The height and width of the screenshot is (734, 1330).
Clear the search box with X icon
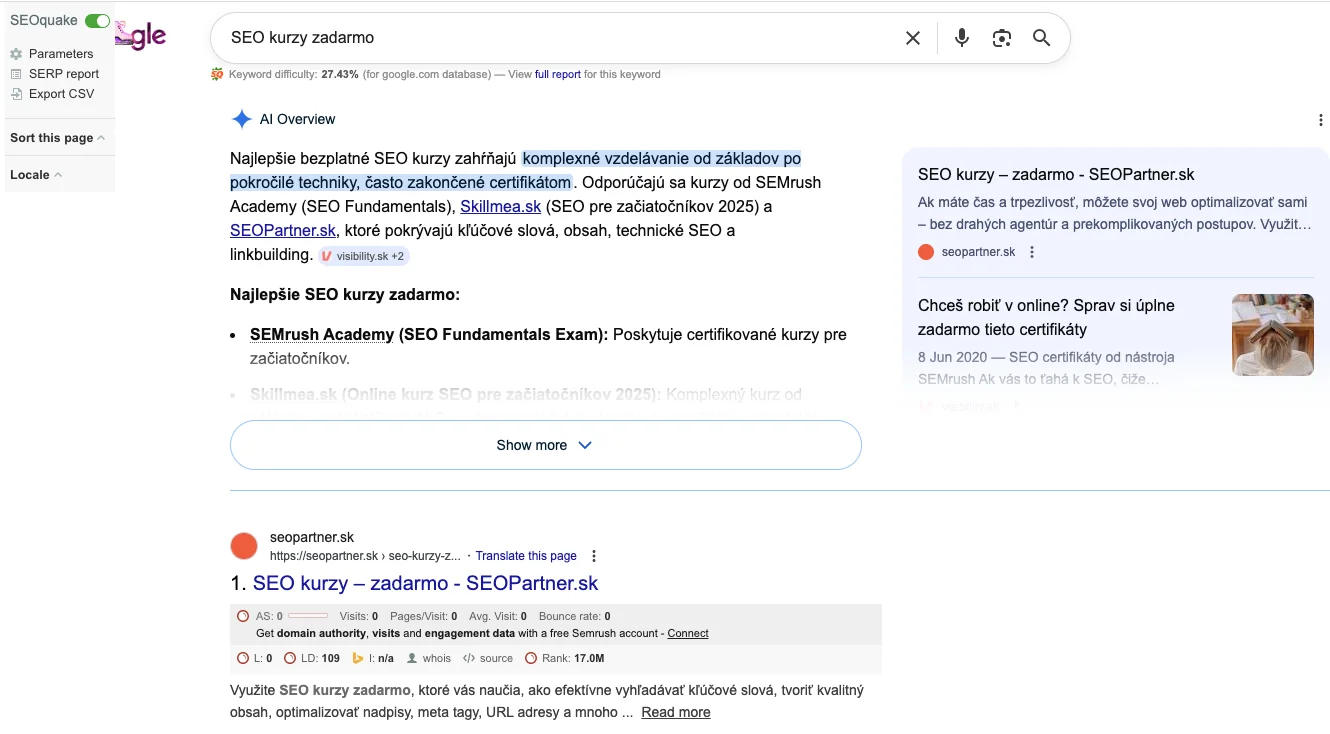[912, 38]
